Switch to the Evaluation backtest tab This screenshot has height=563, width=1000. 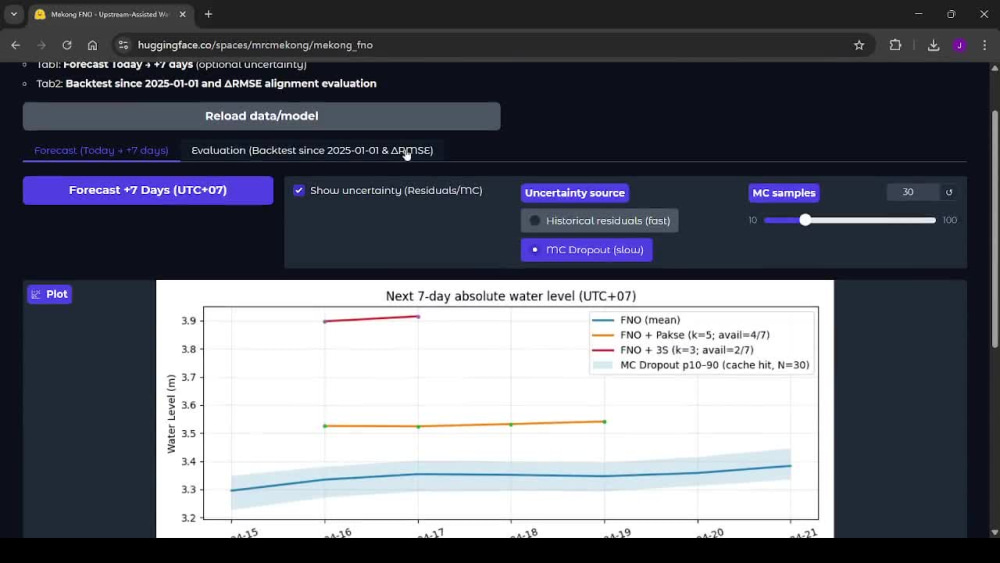tap(312, 150)
